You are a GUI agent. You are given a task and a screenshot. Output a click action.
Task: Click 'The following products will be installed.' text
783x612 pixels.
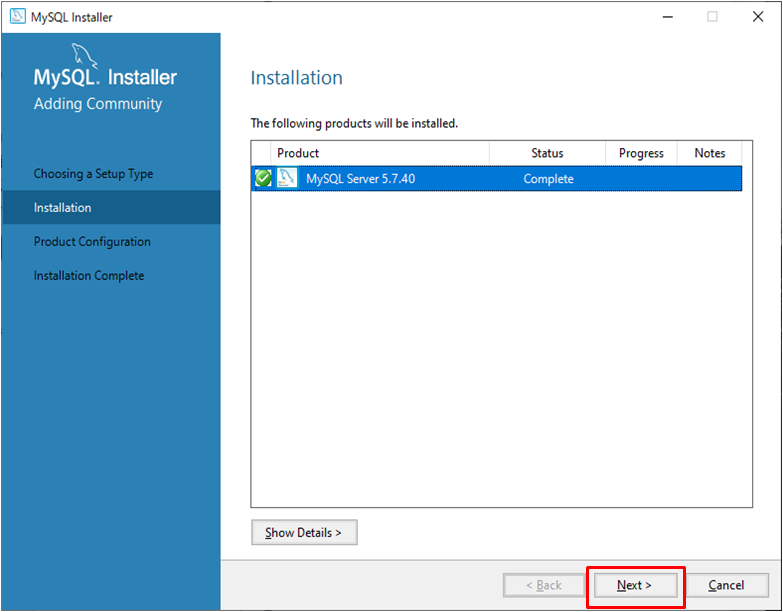354,123
